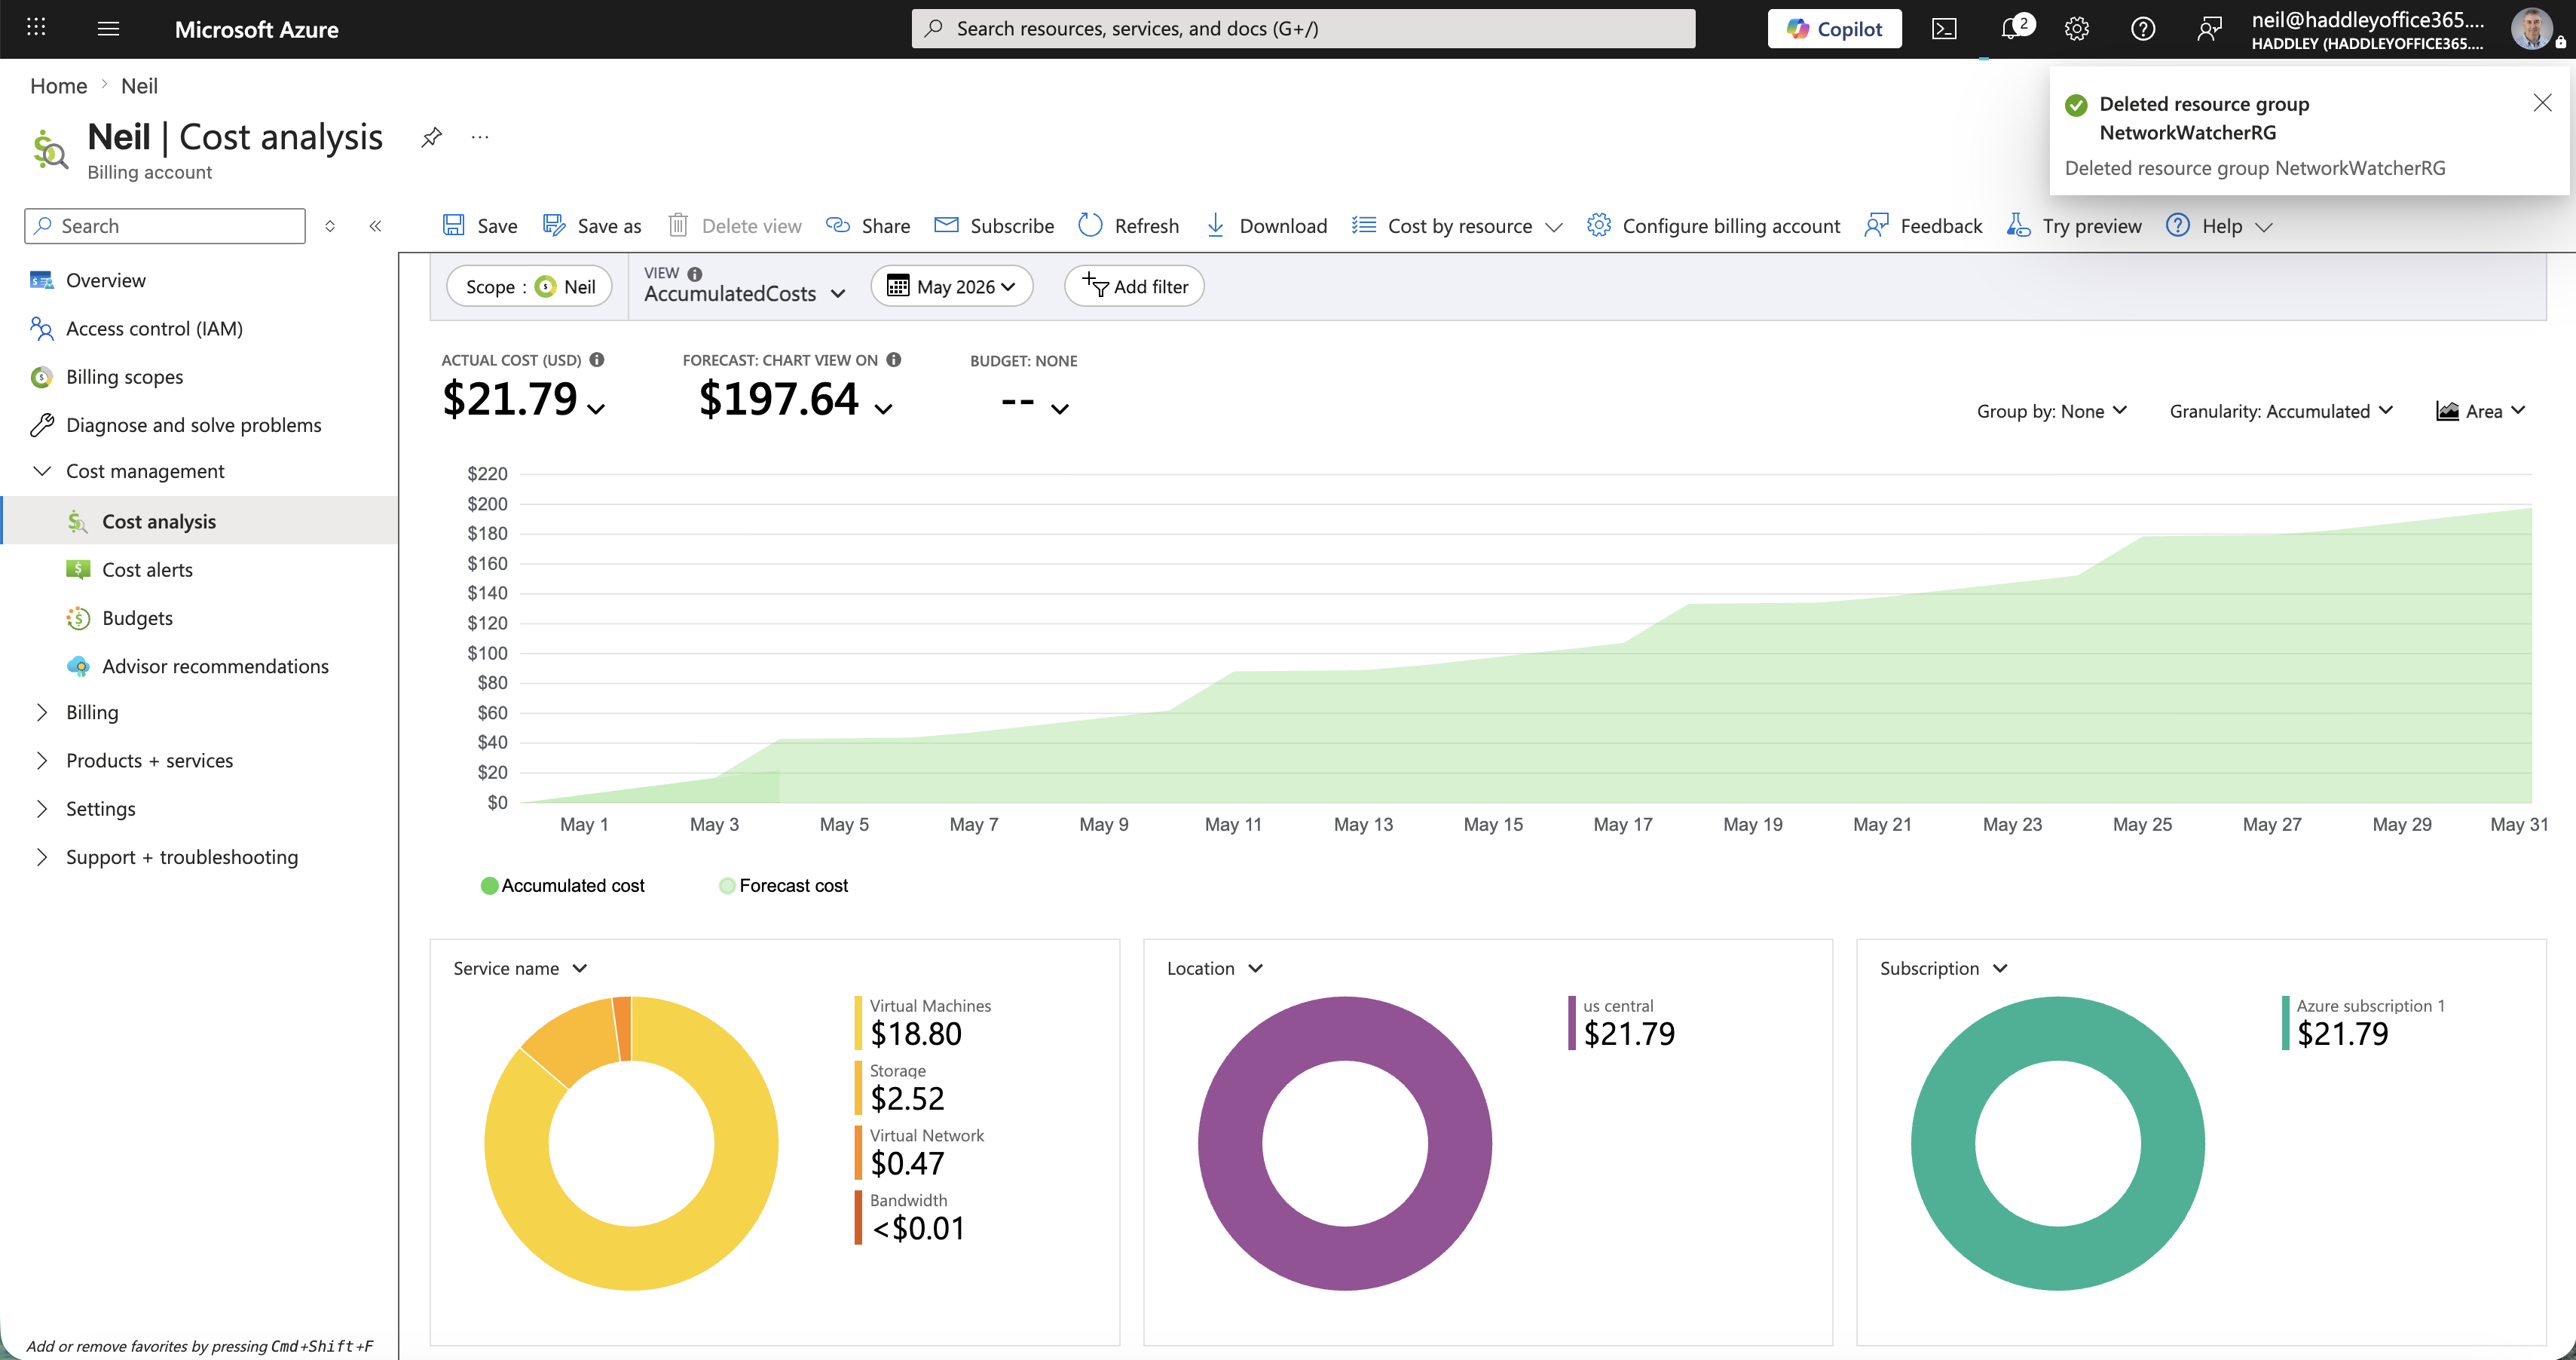Click Add filter
Screen dimensions: 2576x1360
[1134, 287]
